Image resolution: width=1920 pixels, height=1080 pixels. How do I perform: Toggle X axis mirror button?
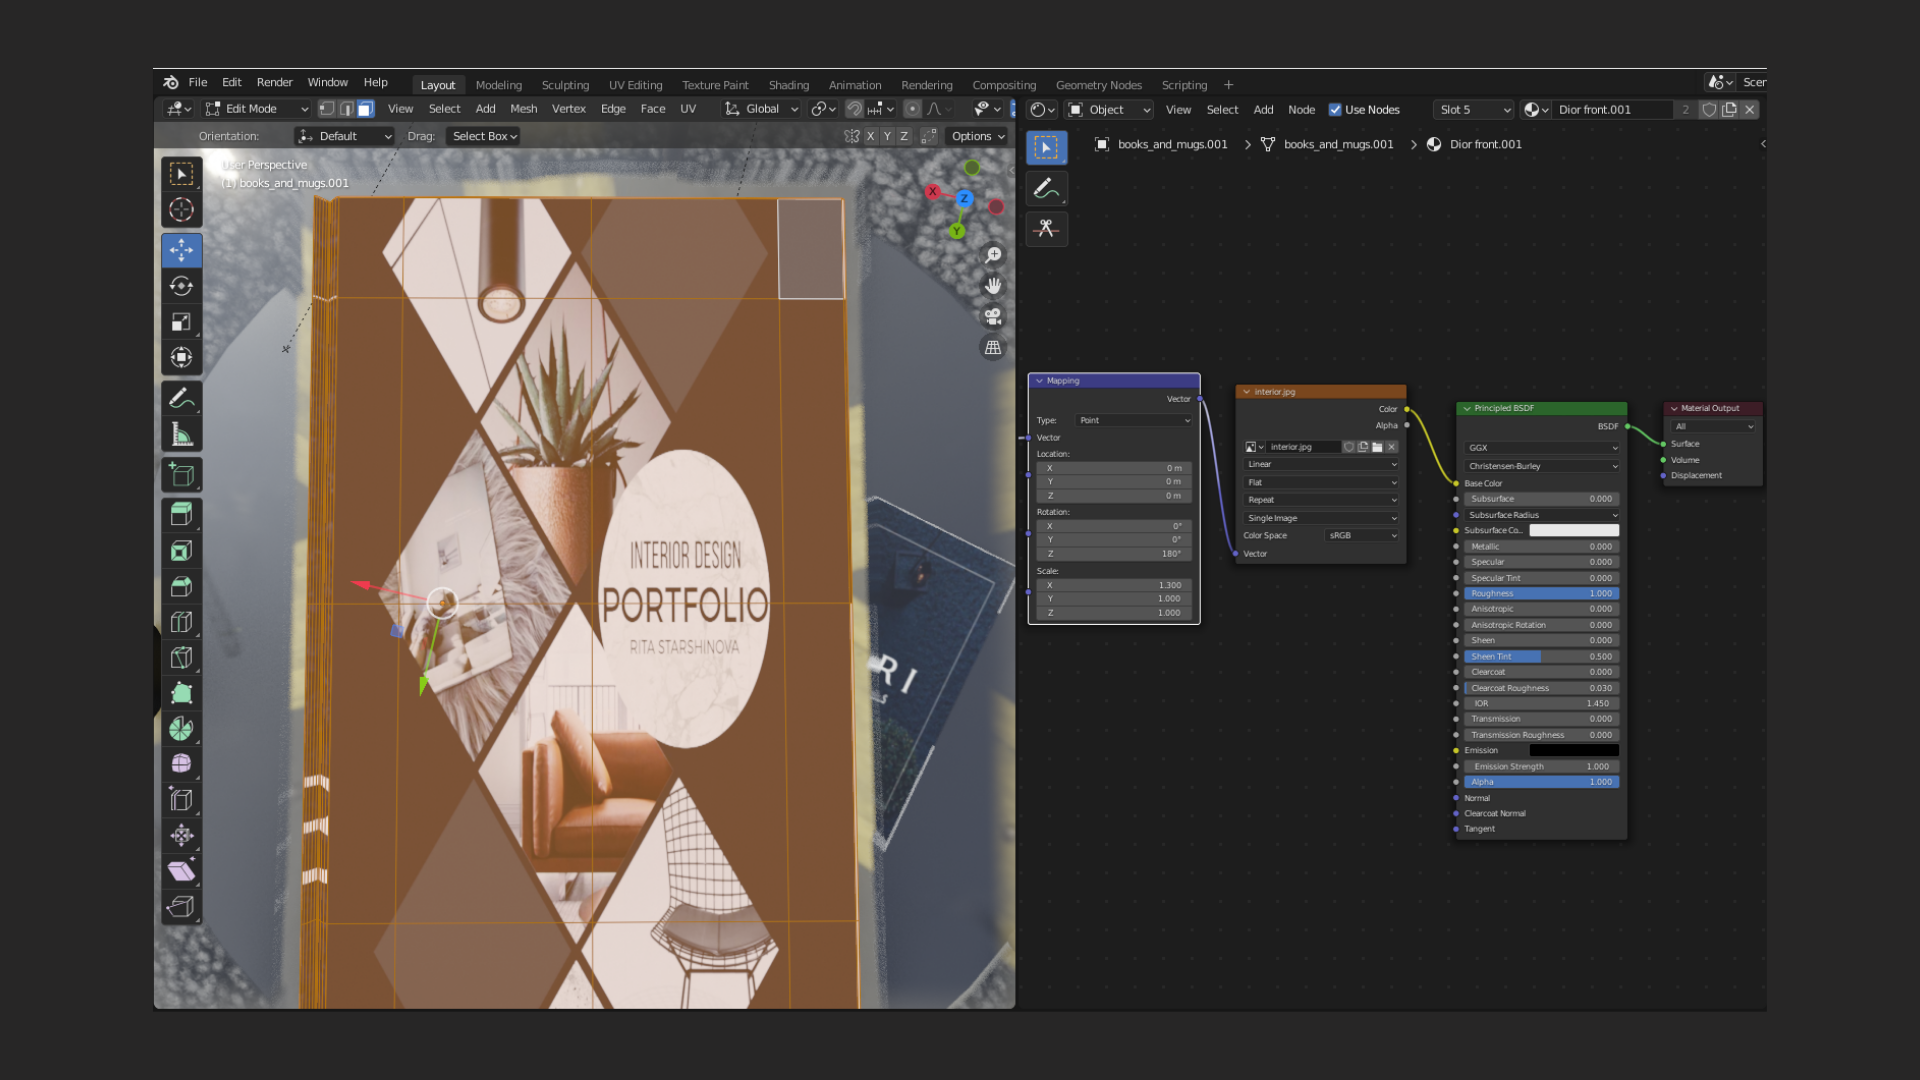870,136
